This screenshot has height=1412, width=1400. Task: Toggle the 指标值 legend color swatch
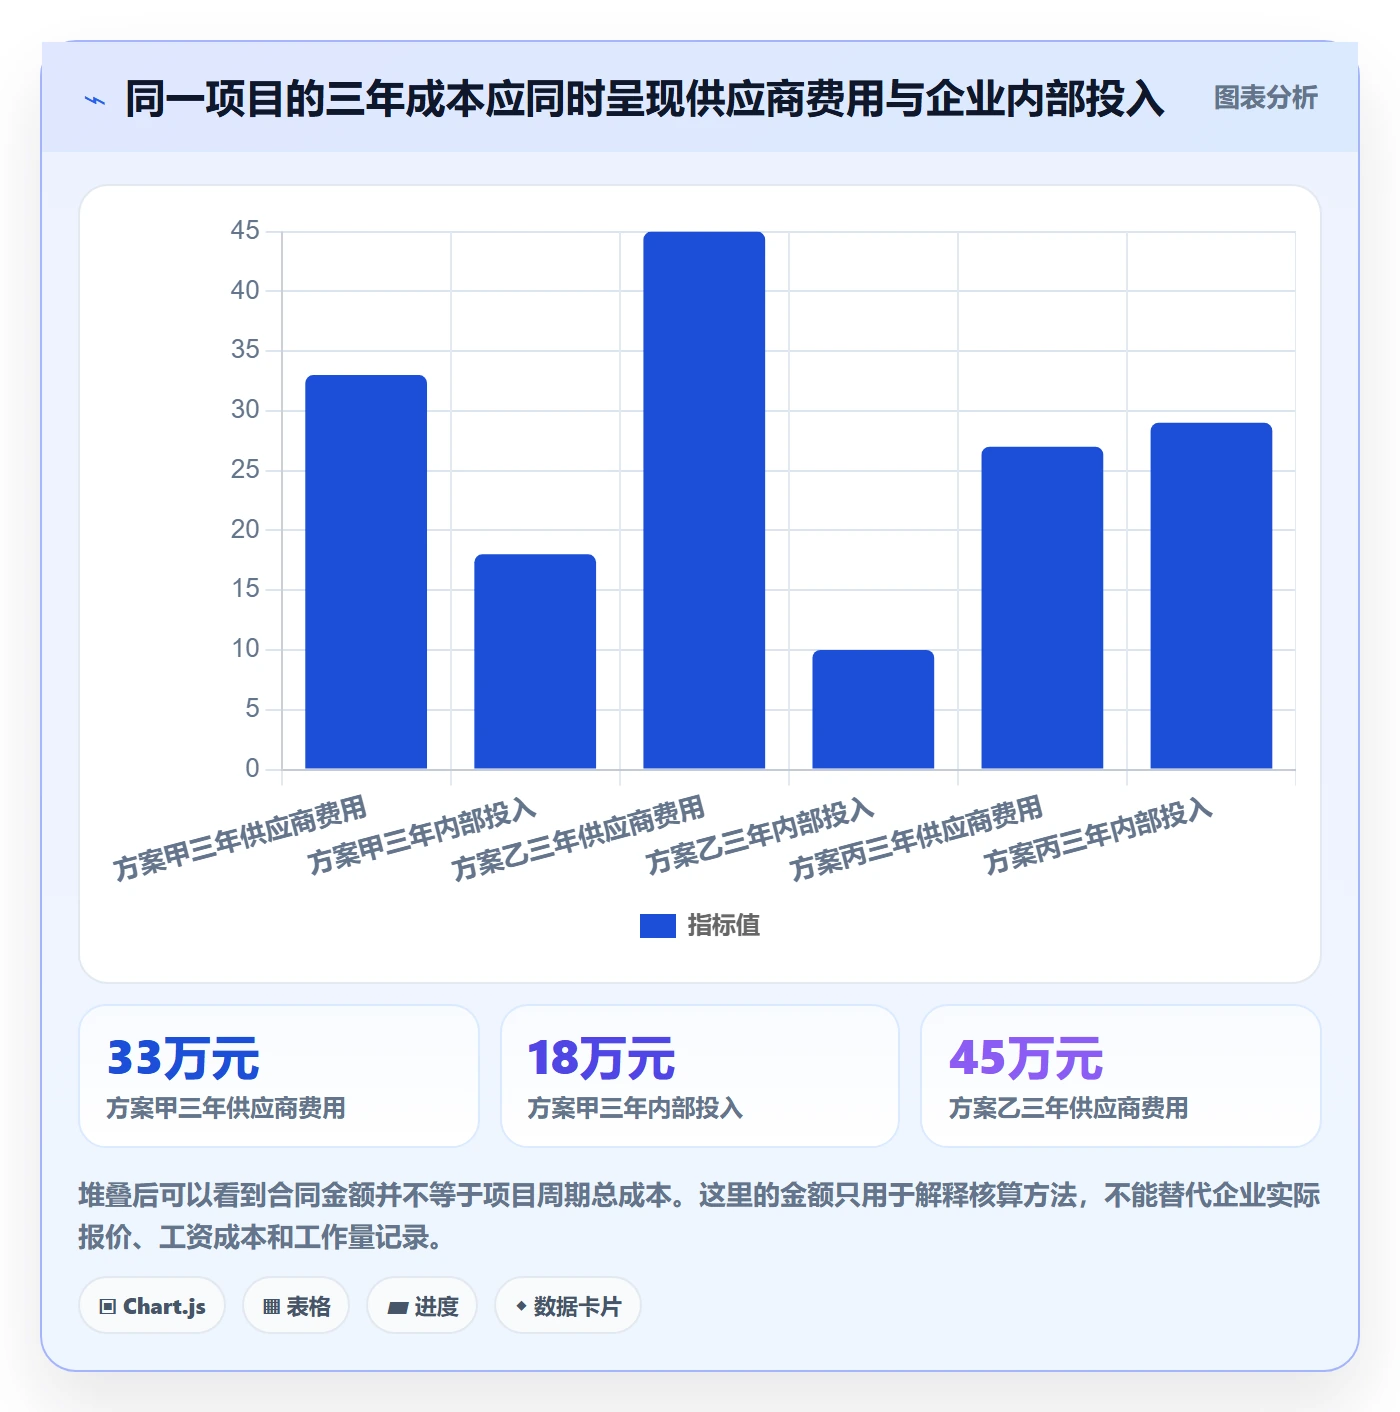(x=657, y=926)
